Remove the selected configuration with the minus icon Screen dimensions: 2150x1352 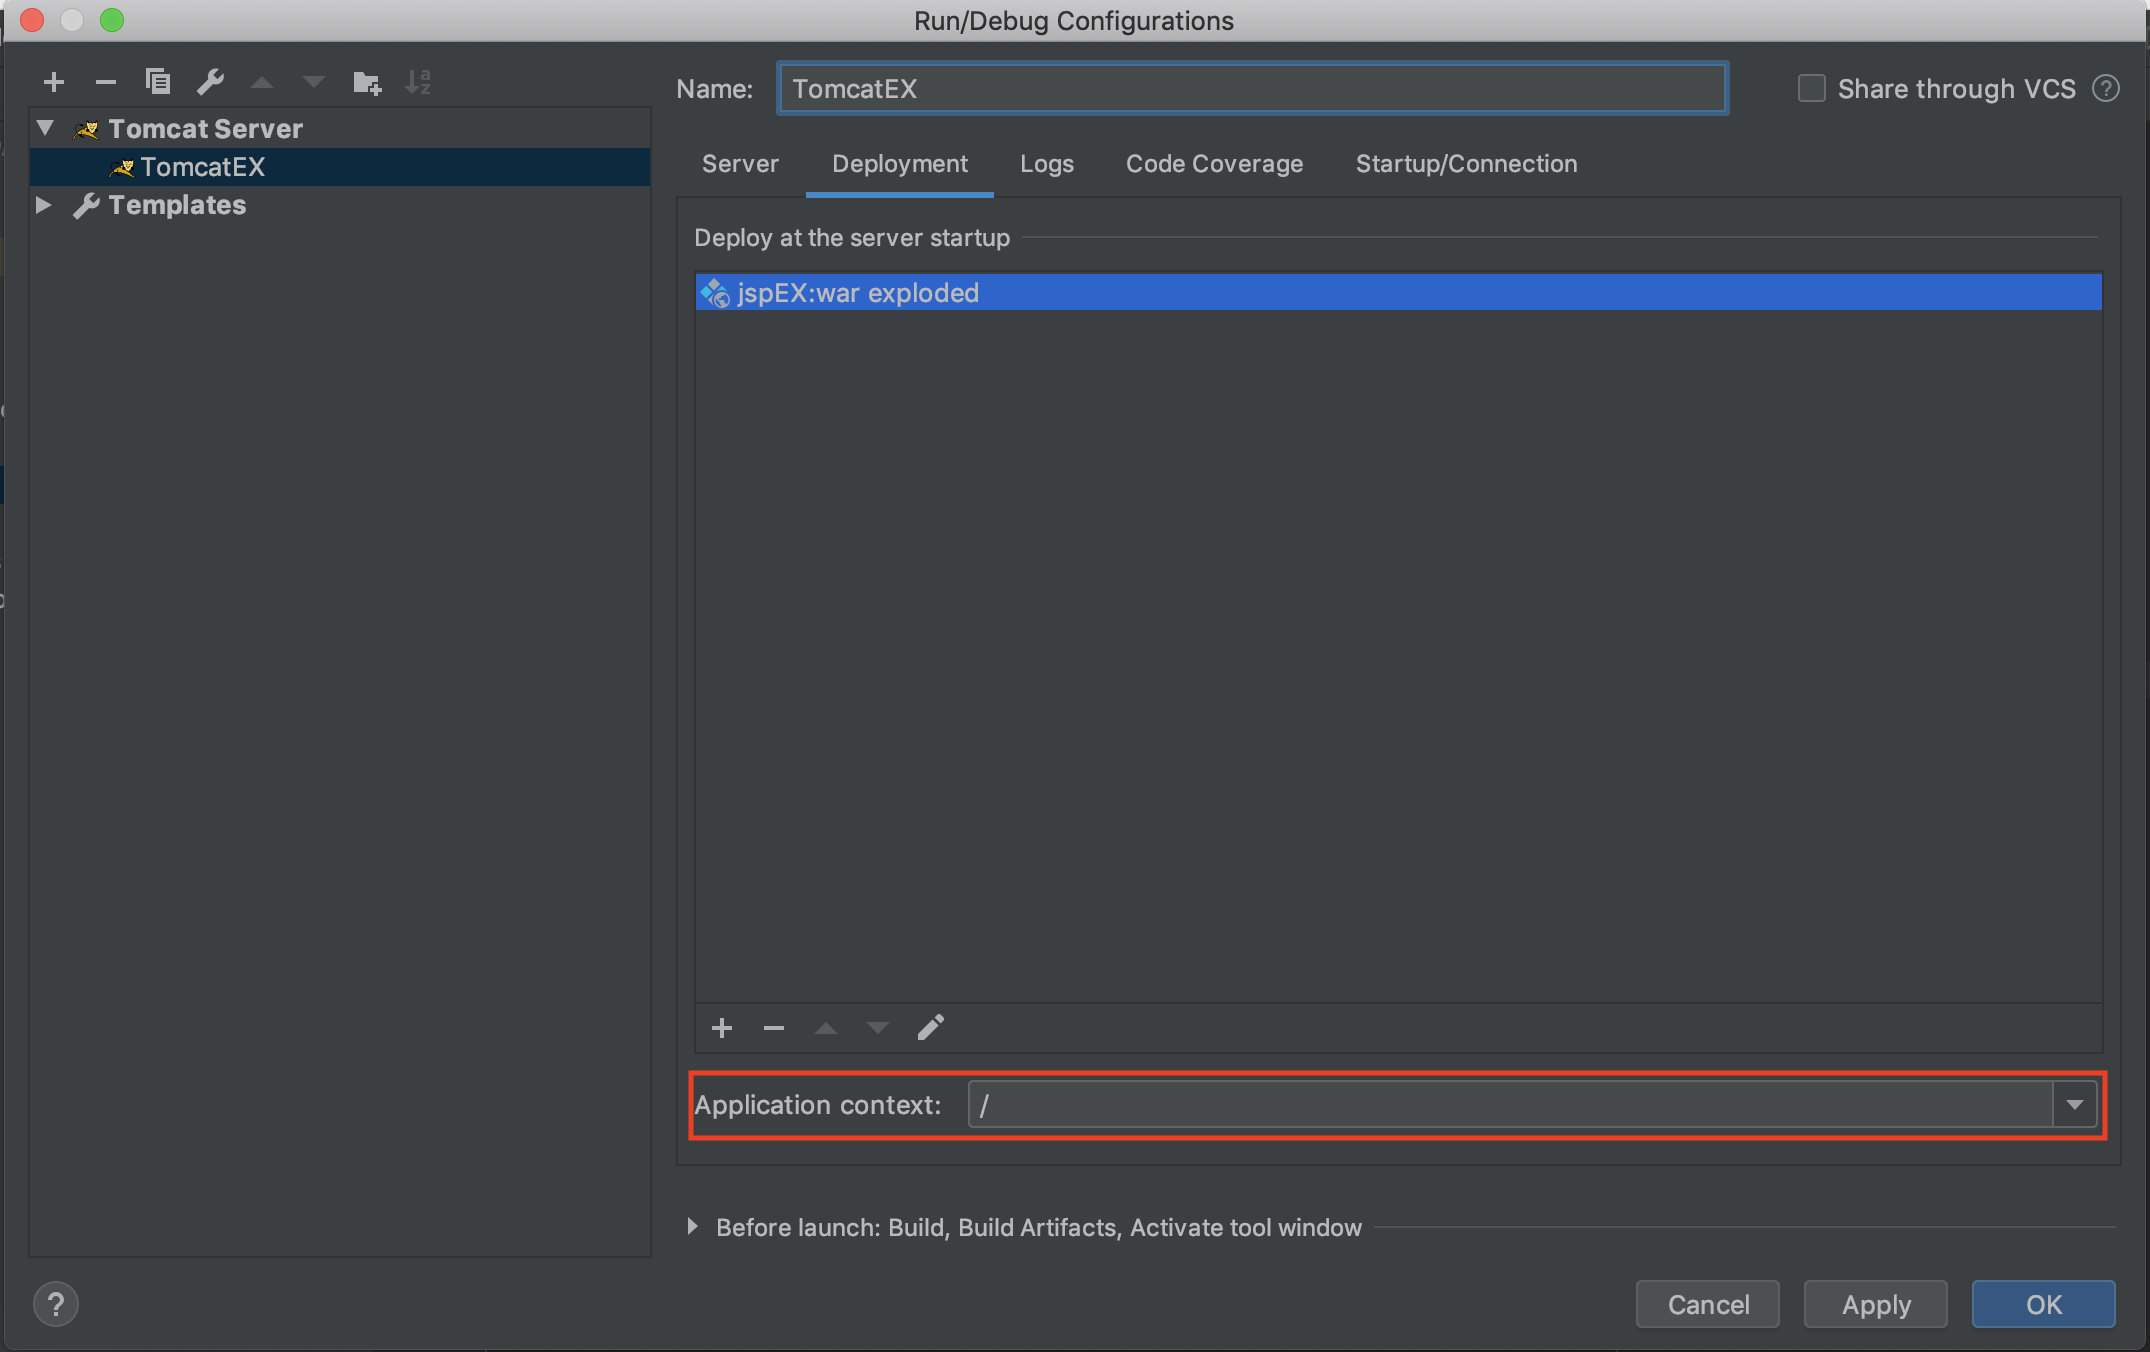[x=106, y=82]
